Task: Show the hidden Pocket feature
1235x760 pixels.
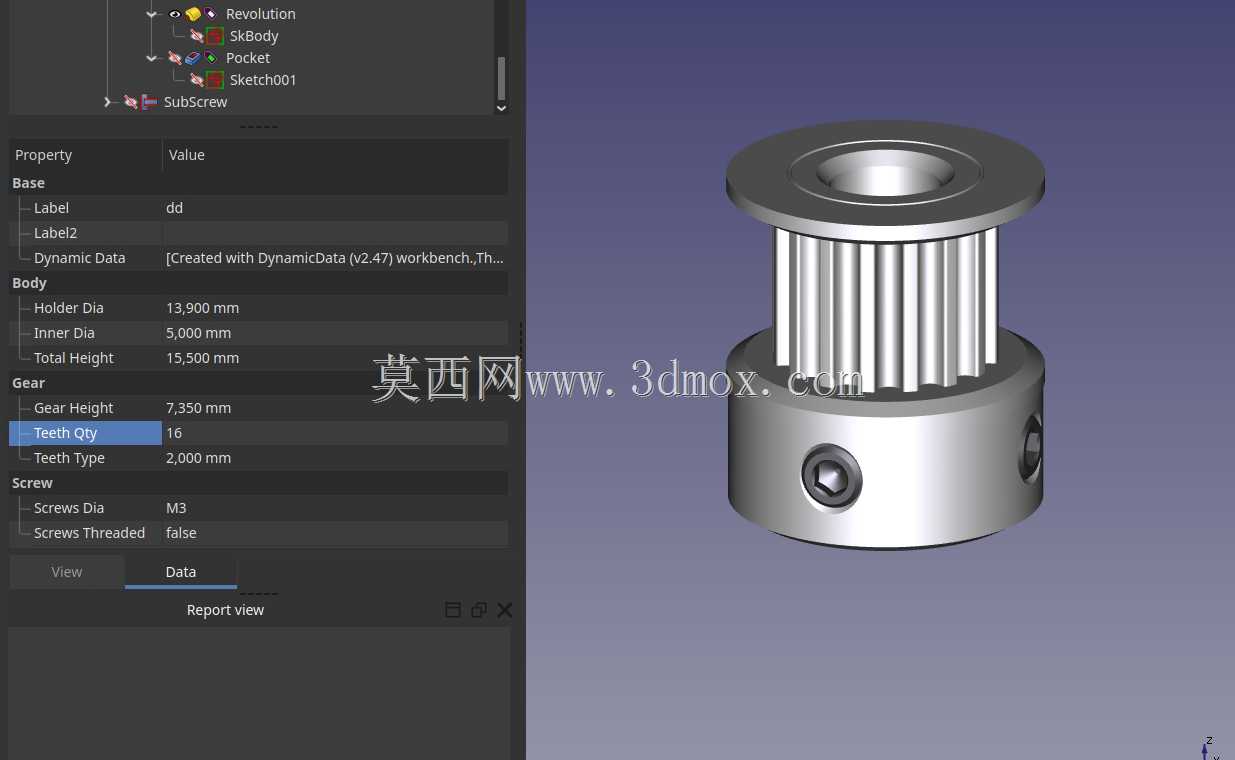Action: tap(175, 58)
